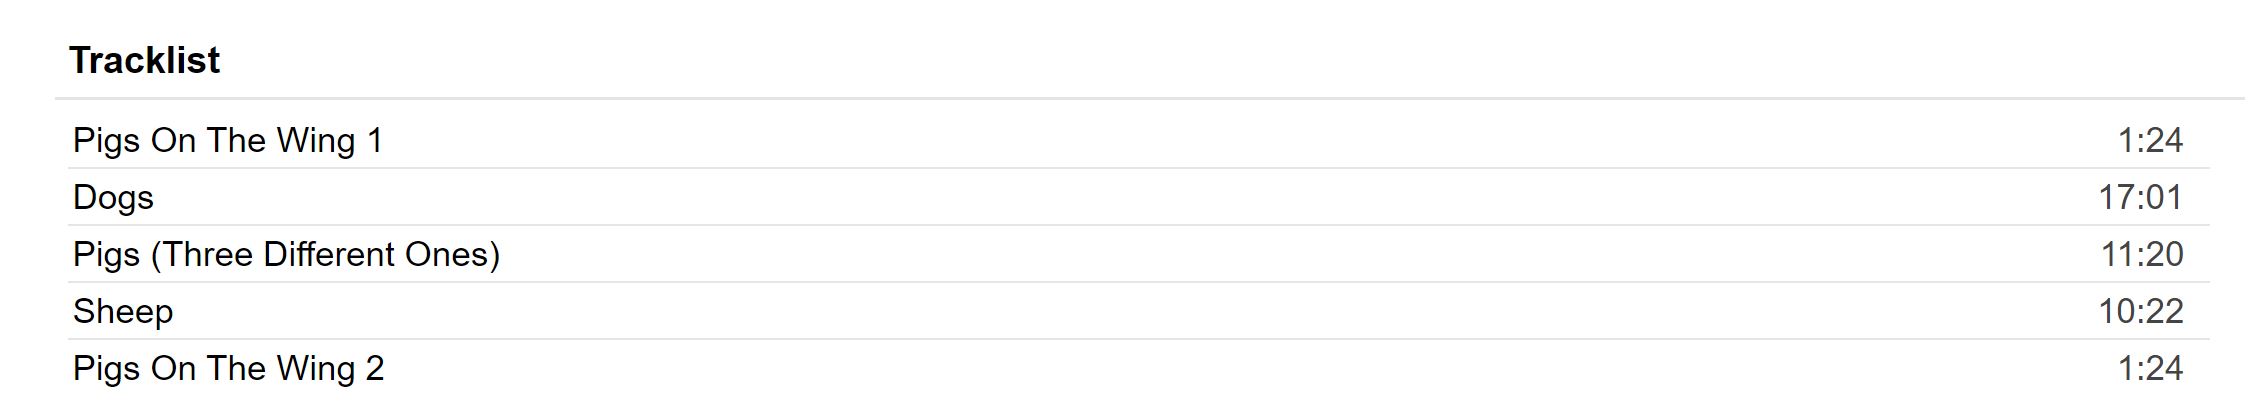Image resolution: width=2260 pixels, height=411 pixels.
Task: Click the 1:24 duration of last track
Action: pos(2150,369)
